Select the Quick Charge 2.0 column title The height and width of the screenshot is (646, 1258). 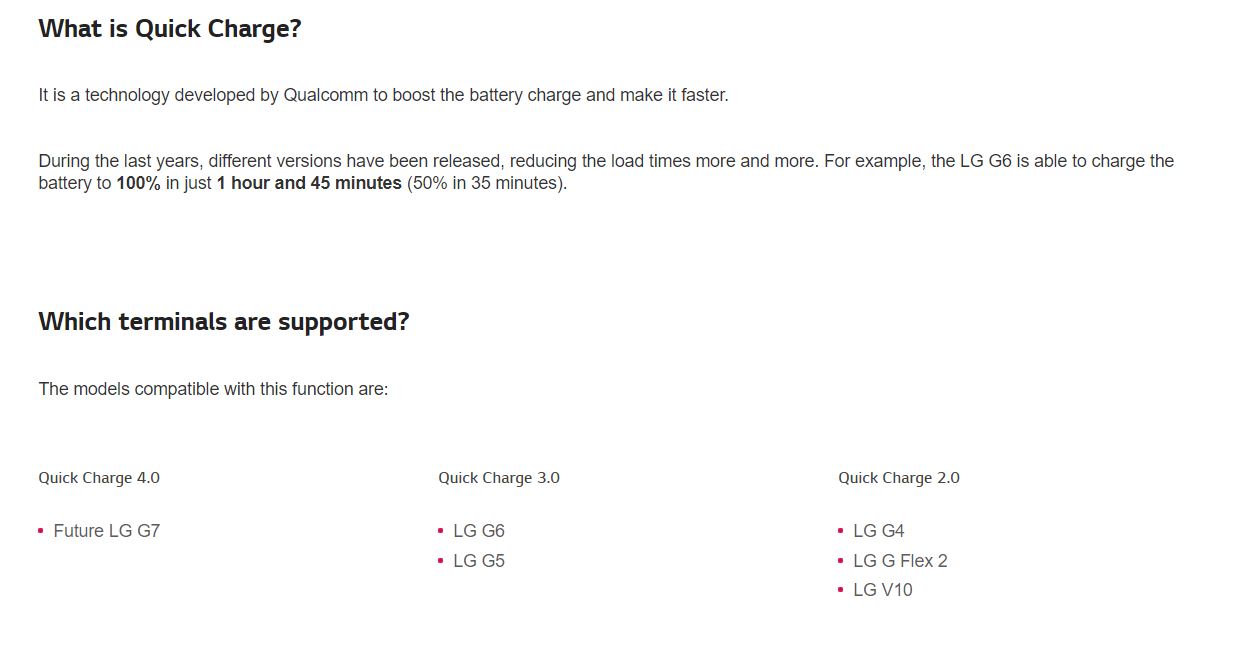[899, 478]
